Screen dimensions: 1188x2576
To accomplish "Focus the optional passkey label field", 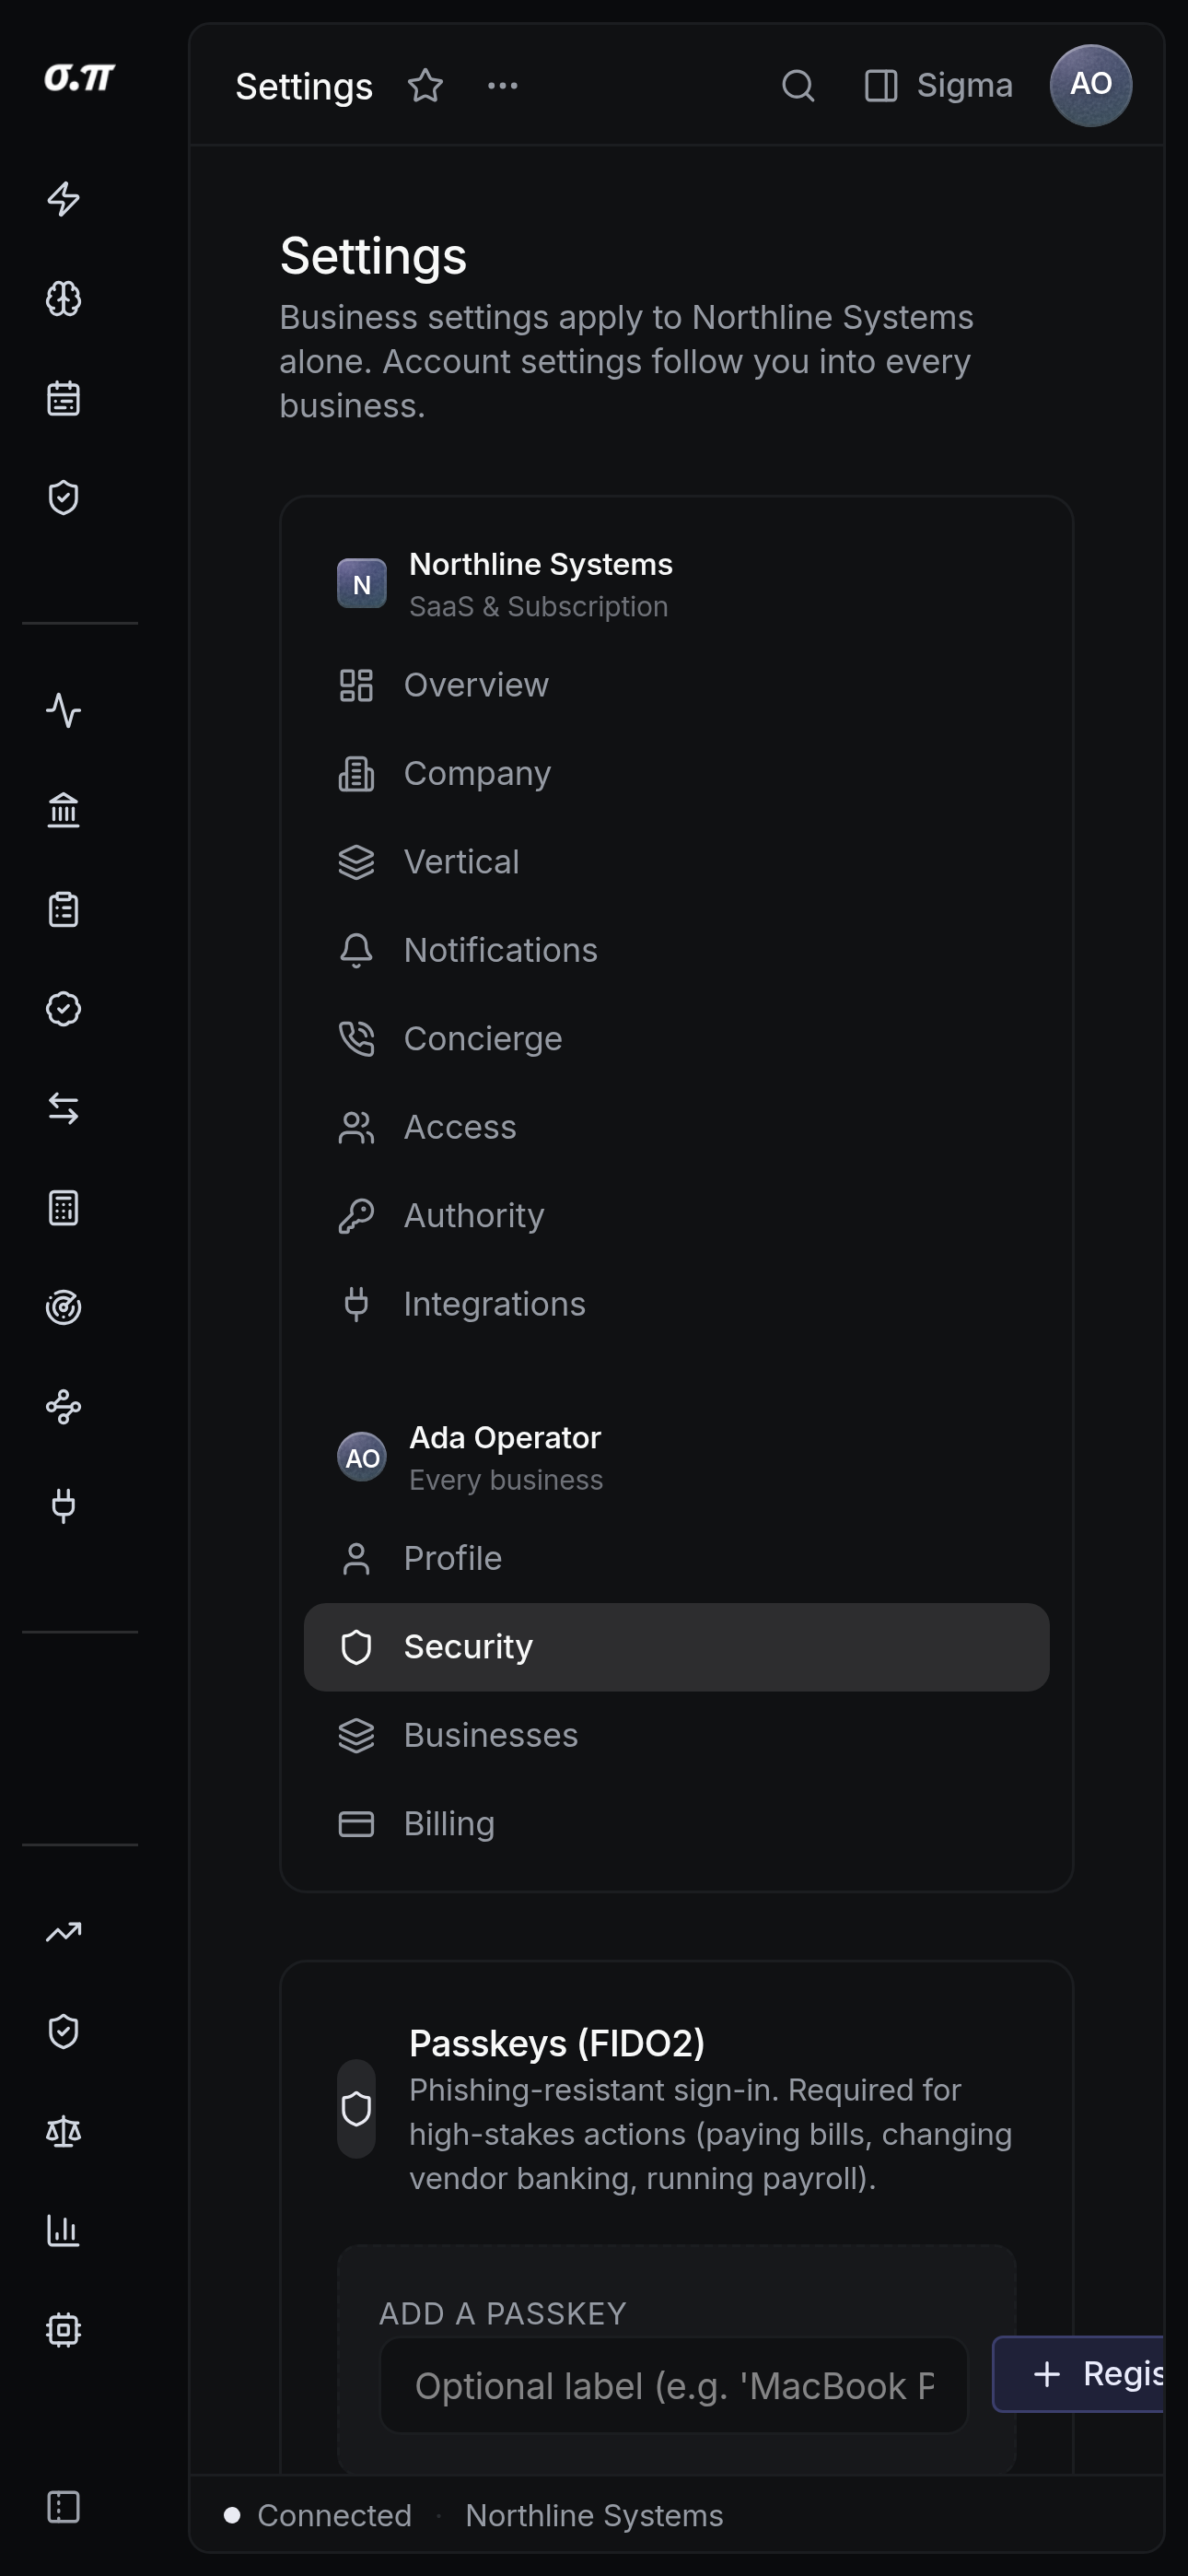I will pyautogui.click(x=674, y=2386).
